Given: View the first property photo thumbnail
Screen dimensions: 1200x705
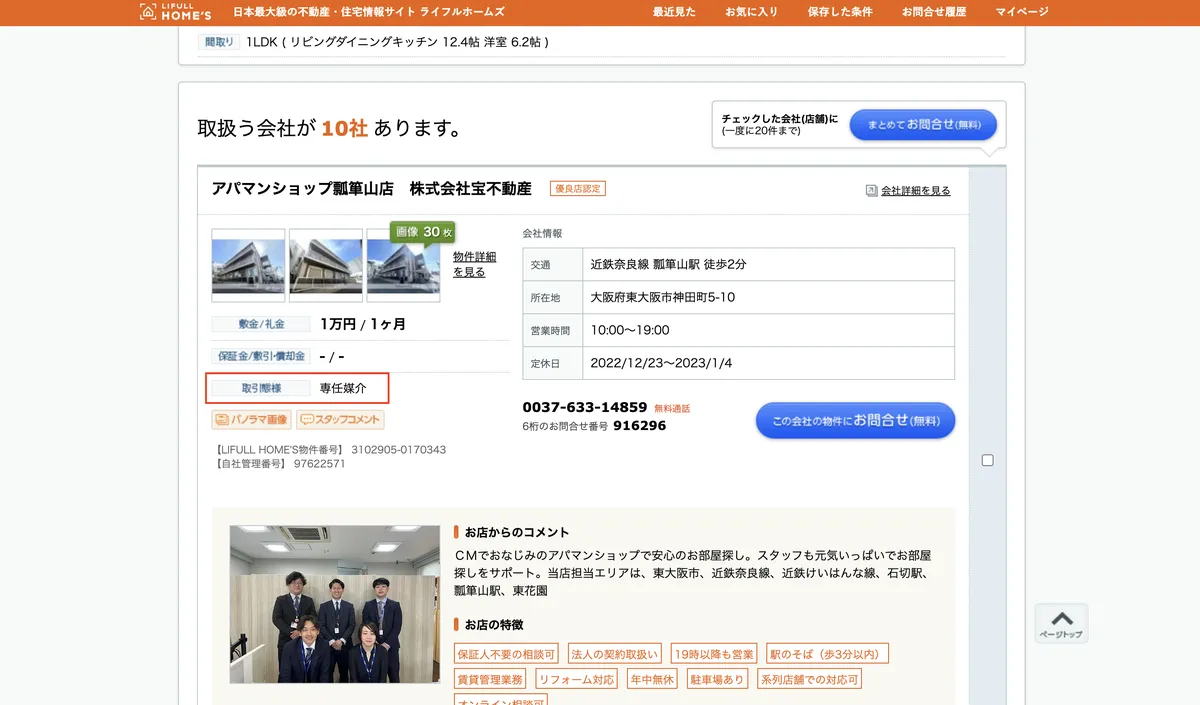Looking at the screenshot, I should [248, 265].
